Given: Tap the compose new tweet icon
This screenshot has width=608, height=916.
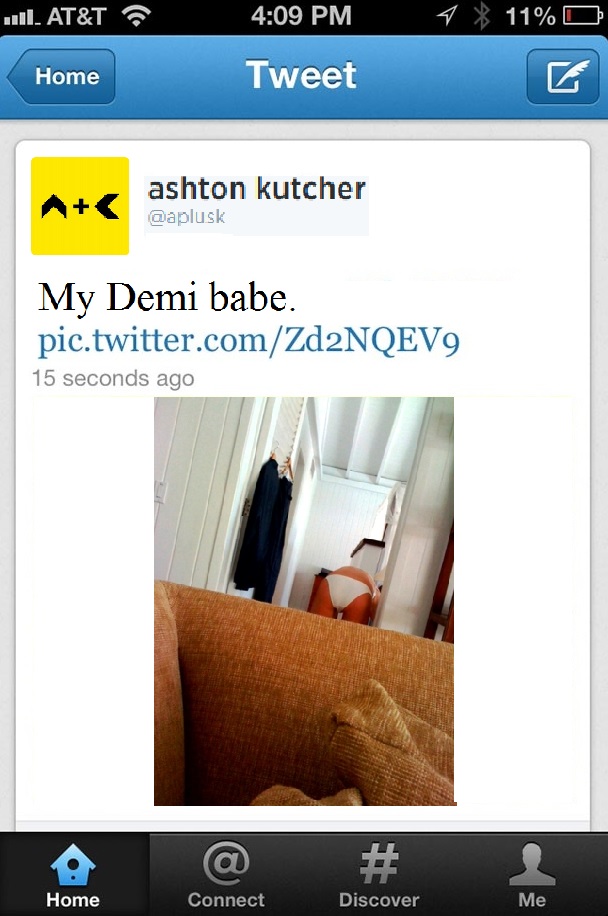Looking at the screenshot, I should tap(562, 77).
